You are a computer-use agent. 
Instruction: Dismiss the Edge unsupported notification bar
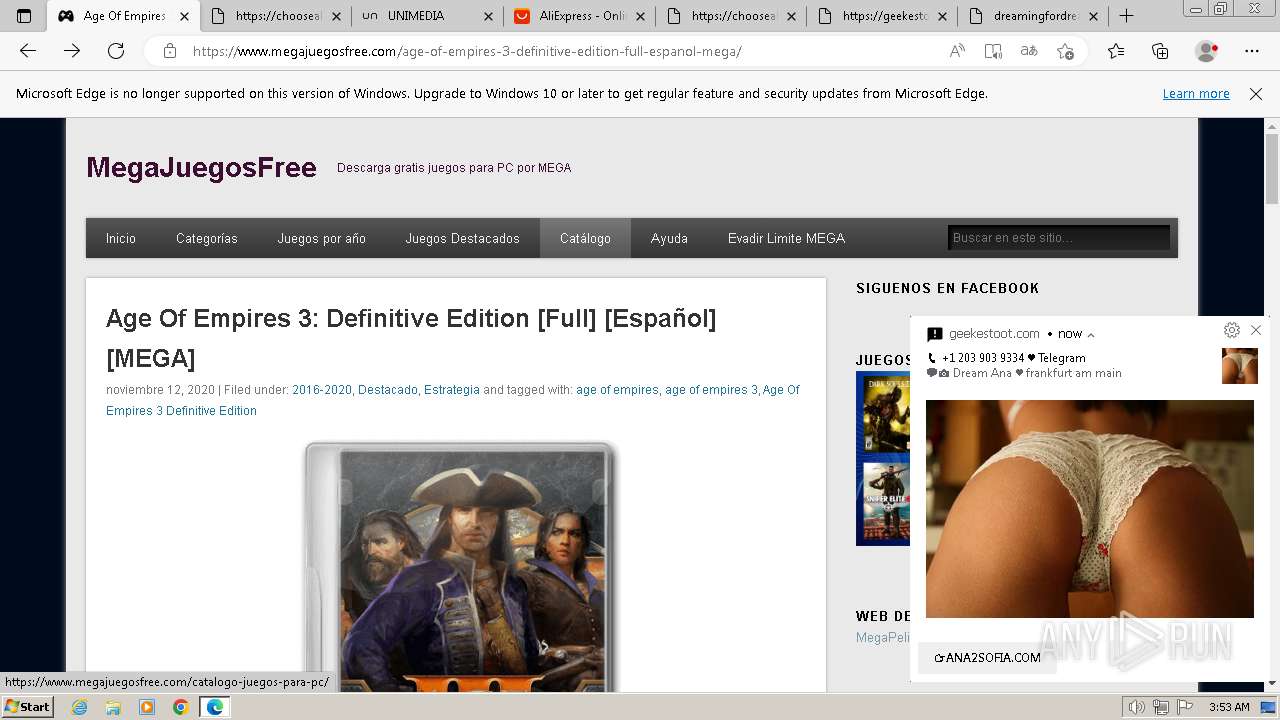(1256, 94)
